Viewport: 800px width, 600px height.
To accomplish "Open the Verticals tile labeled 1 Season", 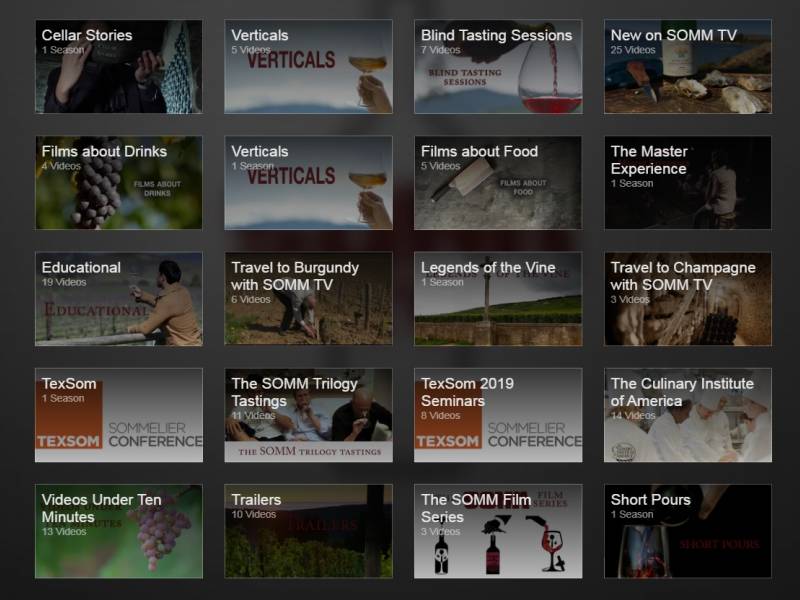I will tap(308, 183).
